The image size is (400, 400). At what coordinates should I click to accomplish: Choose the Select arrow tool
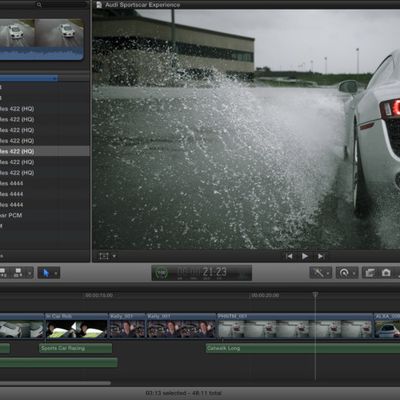(46, 273)
